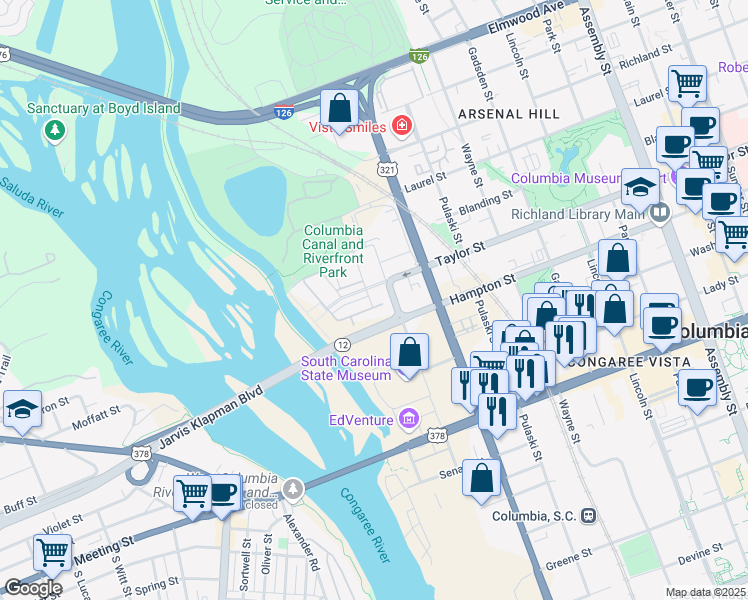The height and width of the screenshot is (600, 748).
Task: Select the coffee cup marker beside West Columbia cart
Action: tap(223, 495)
